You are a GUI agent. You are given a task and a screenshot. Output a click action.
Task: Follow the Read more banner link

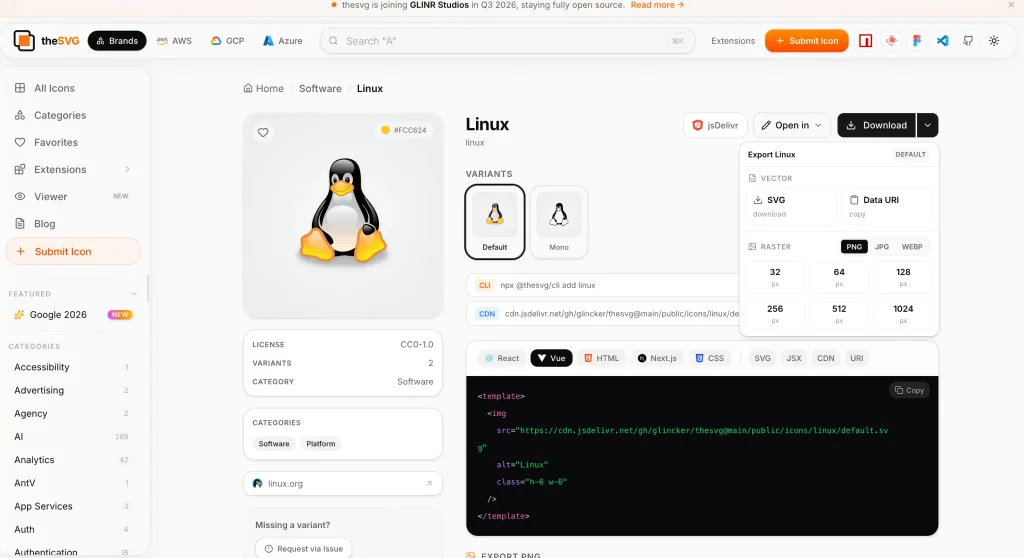(657, 5)
